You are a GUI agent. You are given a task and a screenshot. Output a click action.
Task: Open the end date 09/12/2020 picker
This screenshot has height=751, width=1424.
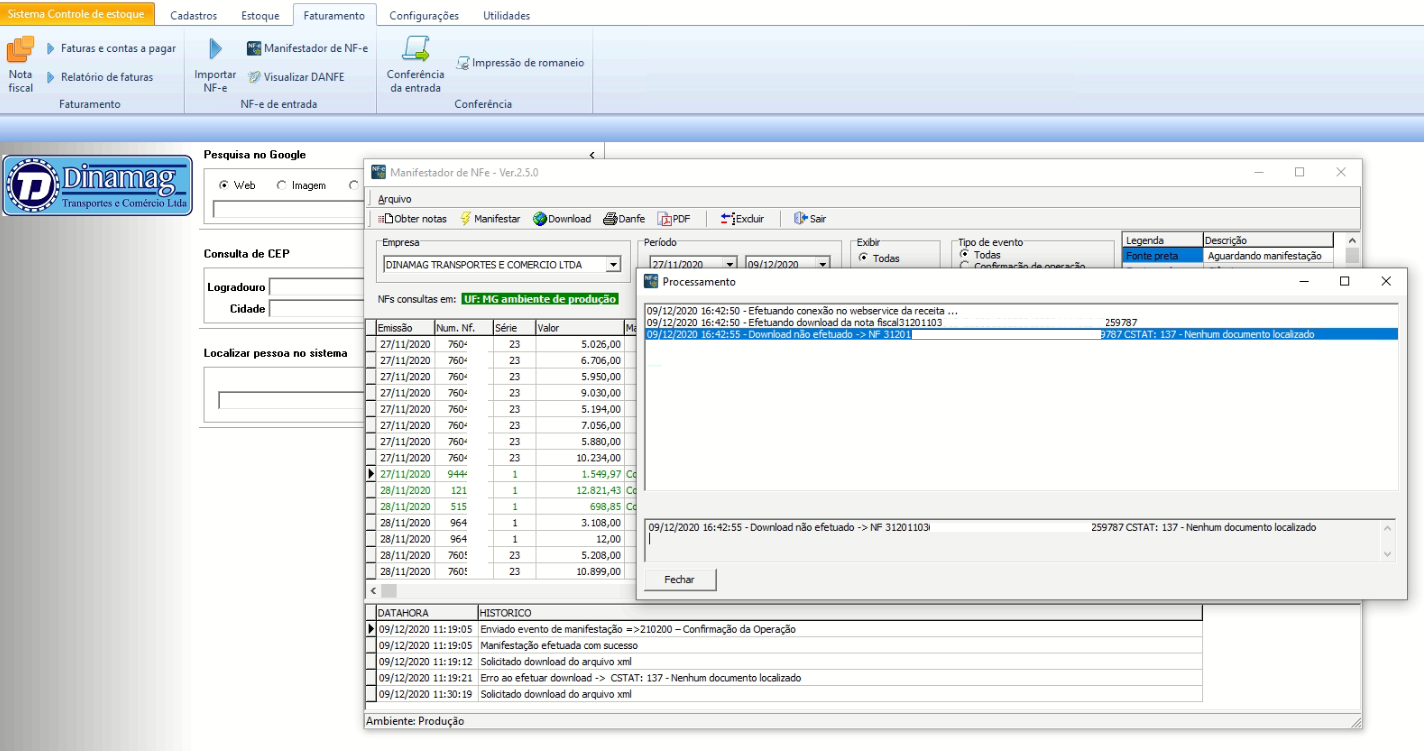pyautogui.click(x=823, y=264)
